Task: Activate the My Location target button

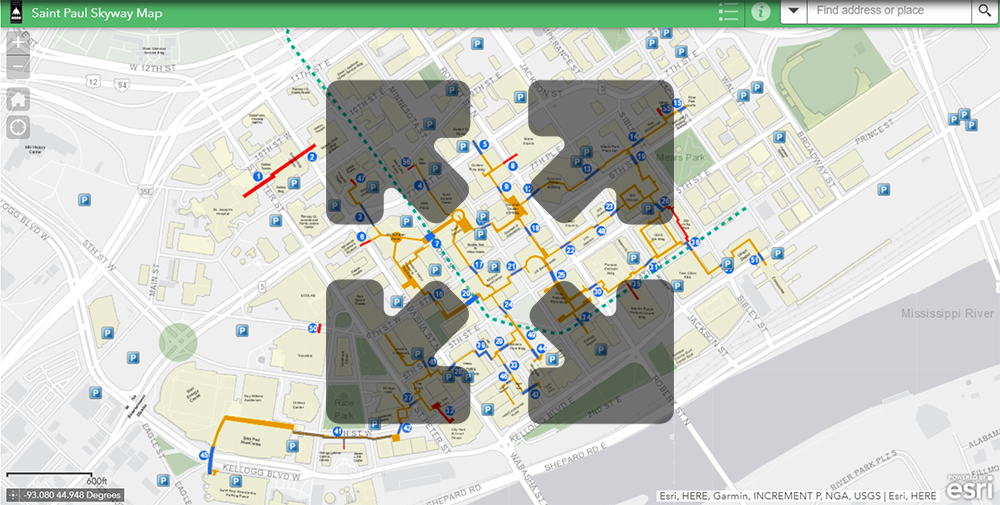Action: pyautogui.click(x=18, y=127)
